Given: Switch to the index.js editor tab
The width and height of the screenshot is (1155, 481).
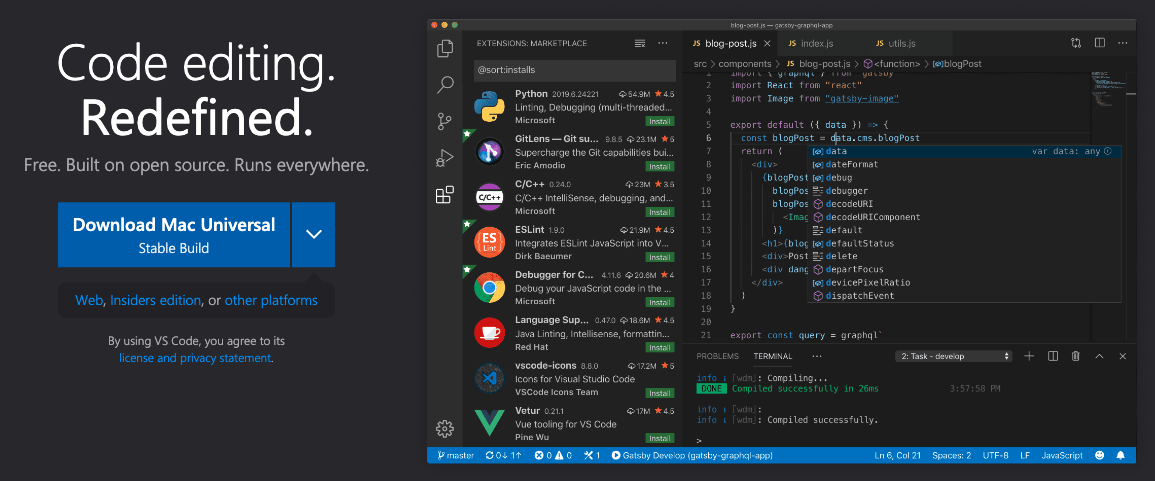Looking at the screenshot, I should click(816, 44).
